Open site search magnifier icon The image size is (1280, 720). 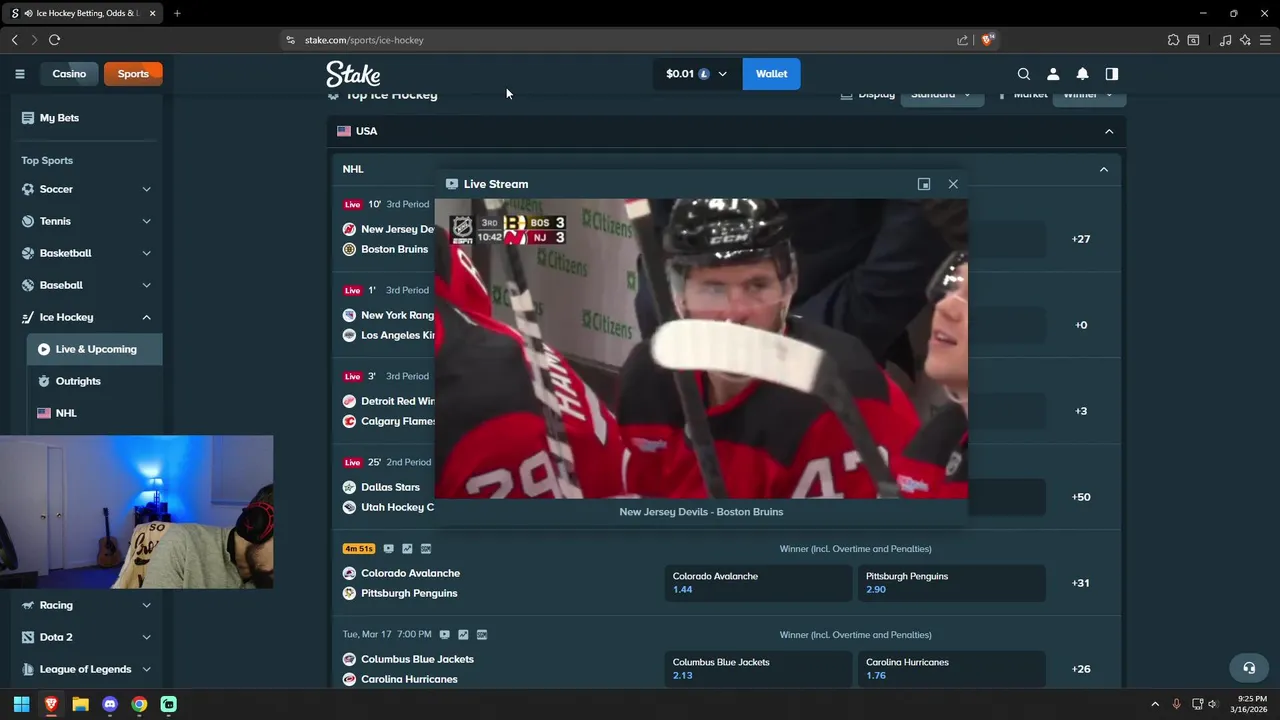pos(1024,74)
